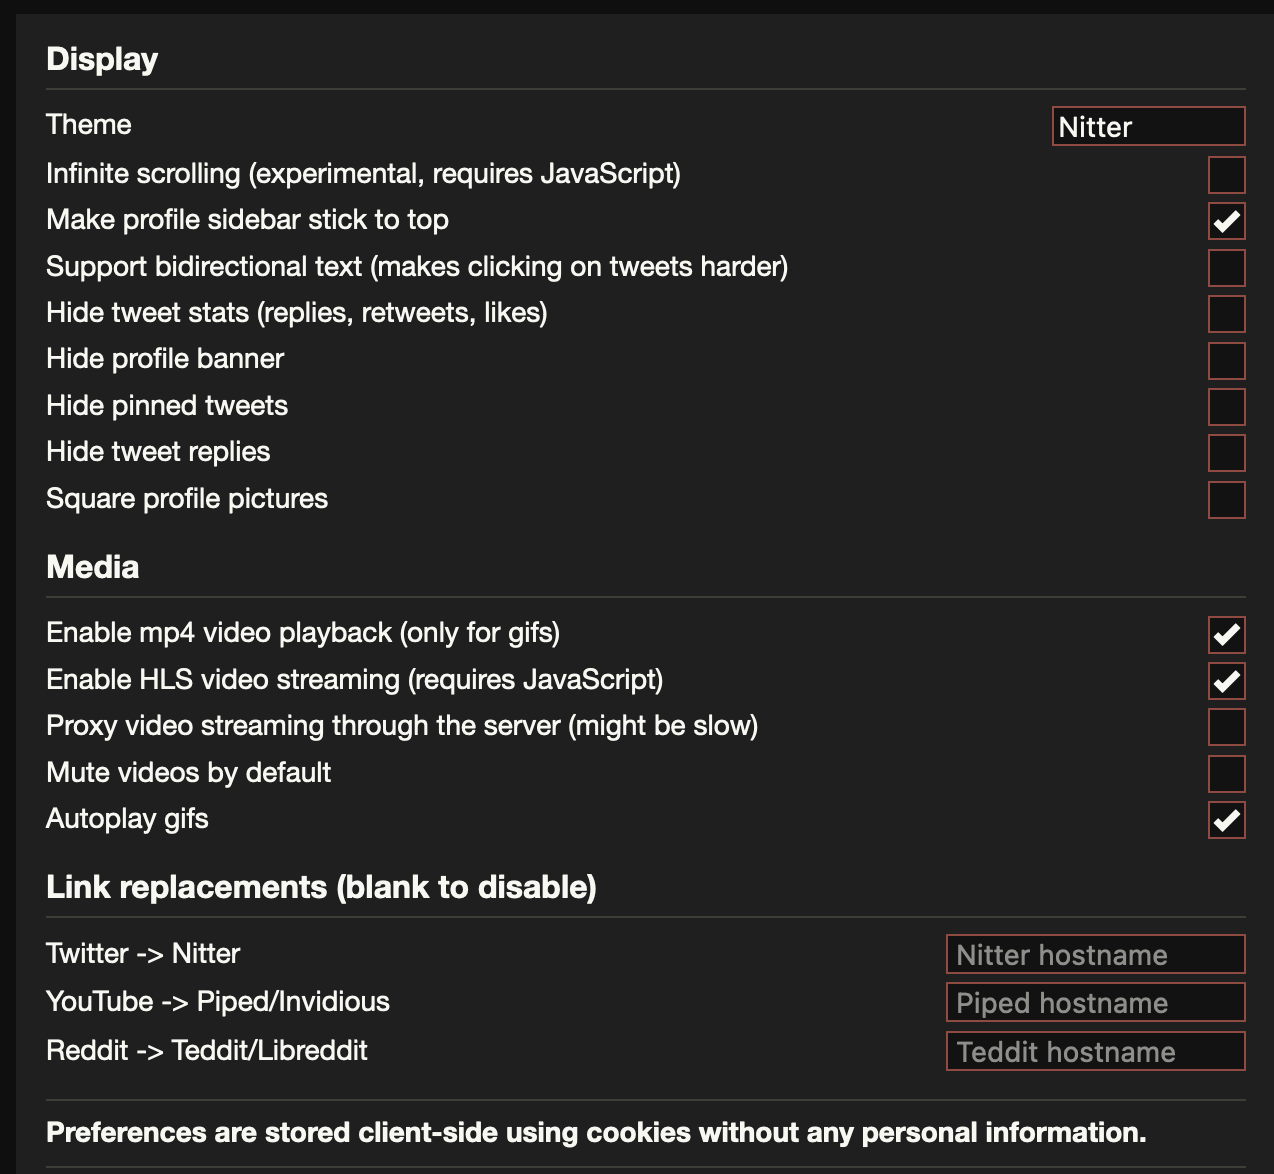Enable infinite scrolling

(1226, 175)
